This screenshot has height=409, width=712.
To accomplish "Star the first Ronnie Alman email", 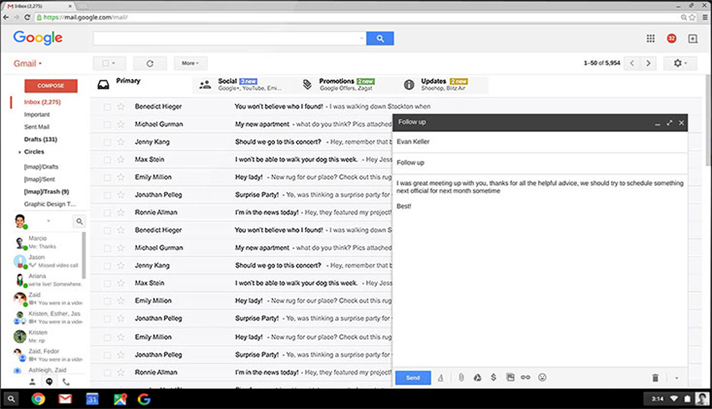I will point(121,212).
